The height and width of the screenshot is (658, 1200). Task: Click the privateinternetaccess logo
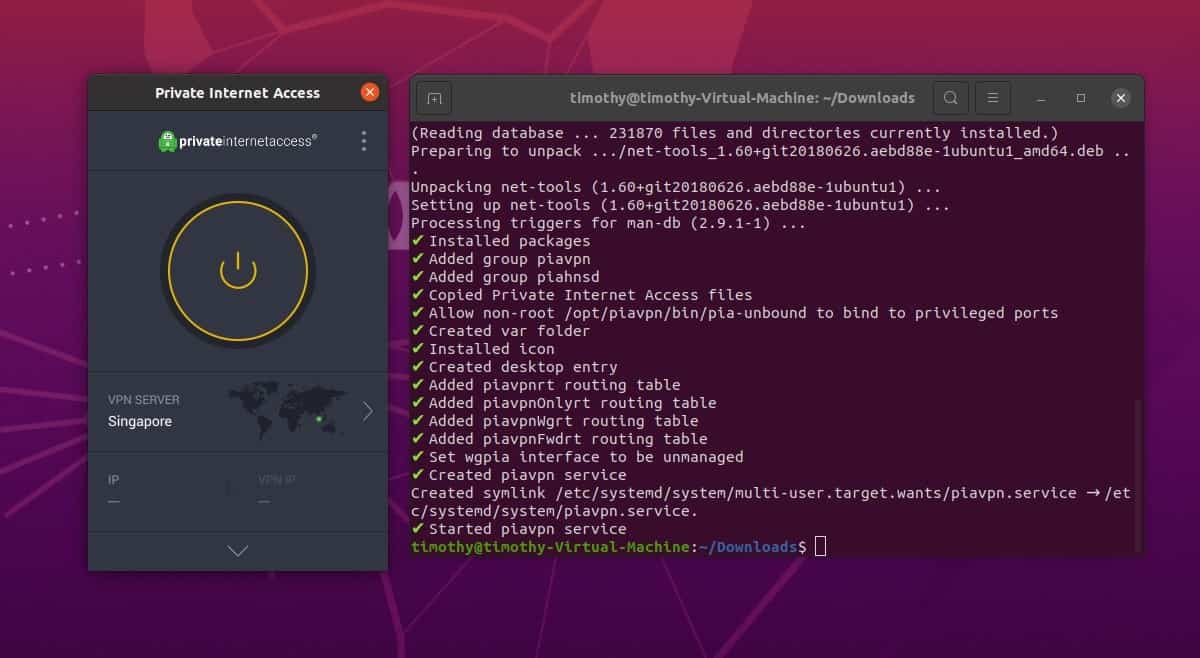tap(238, 141)
